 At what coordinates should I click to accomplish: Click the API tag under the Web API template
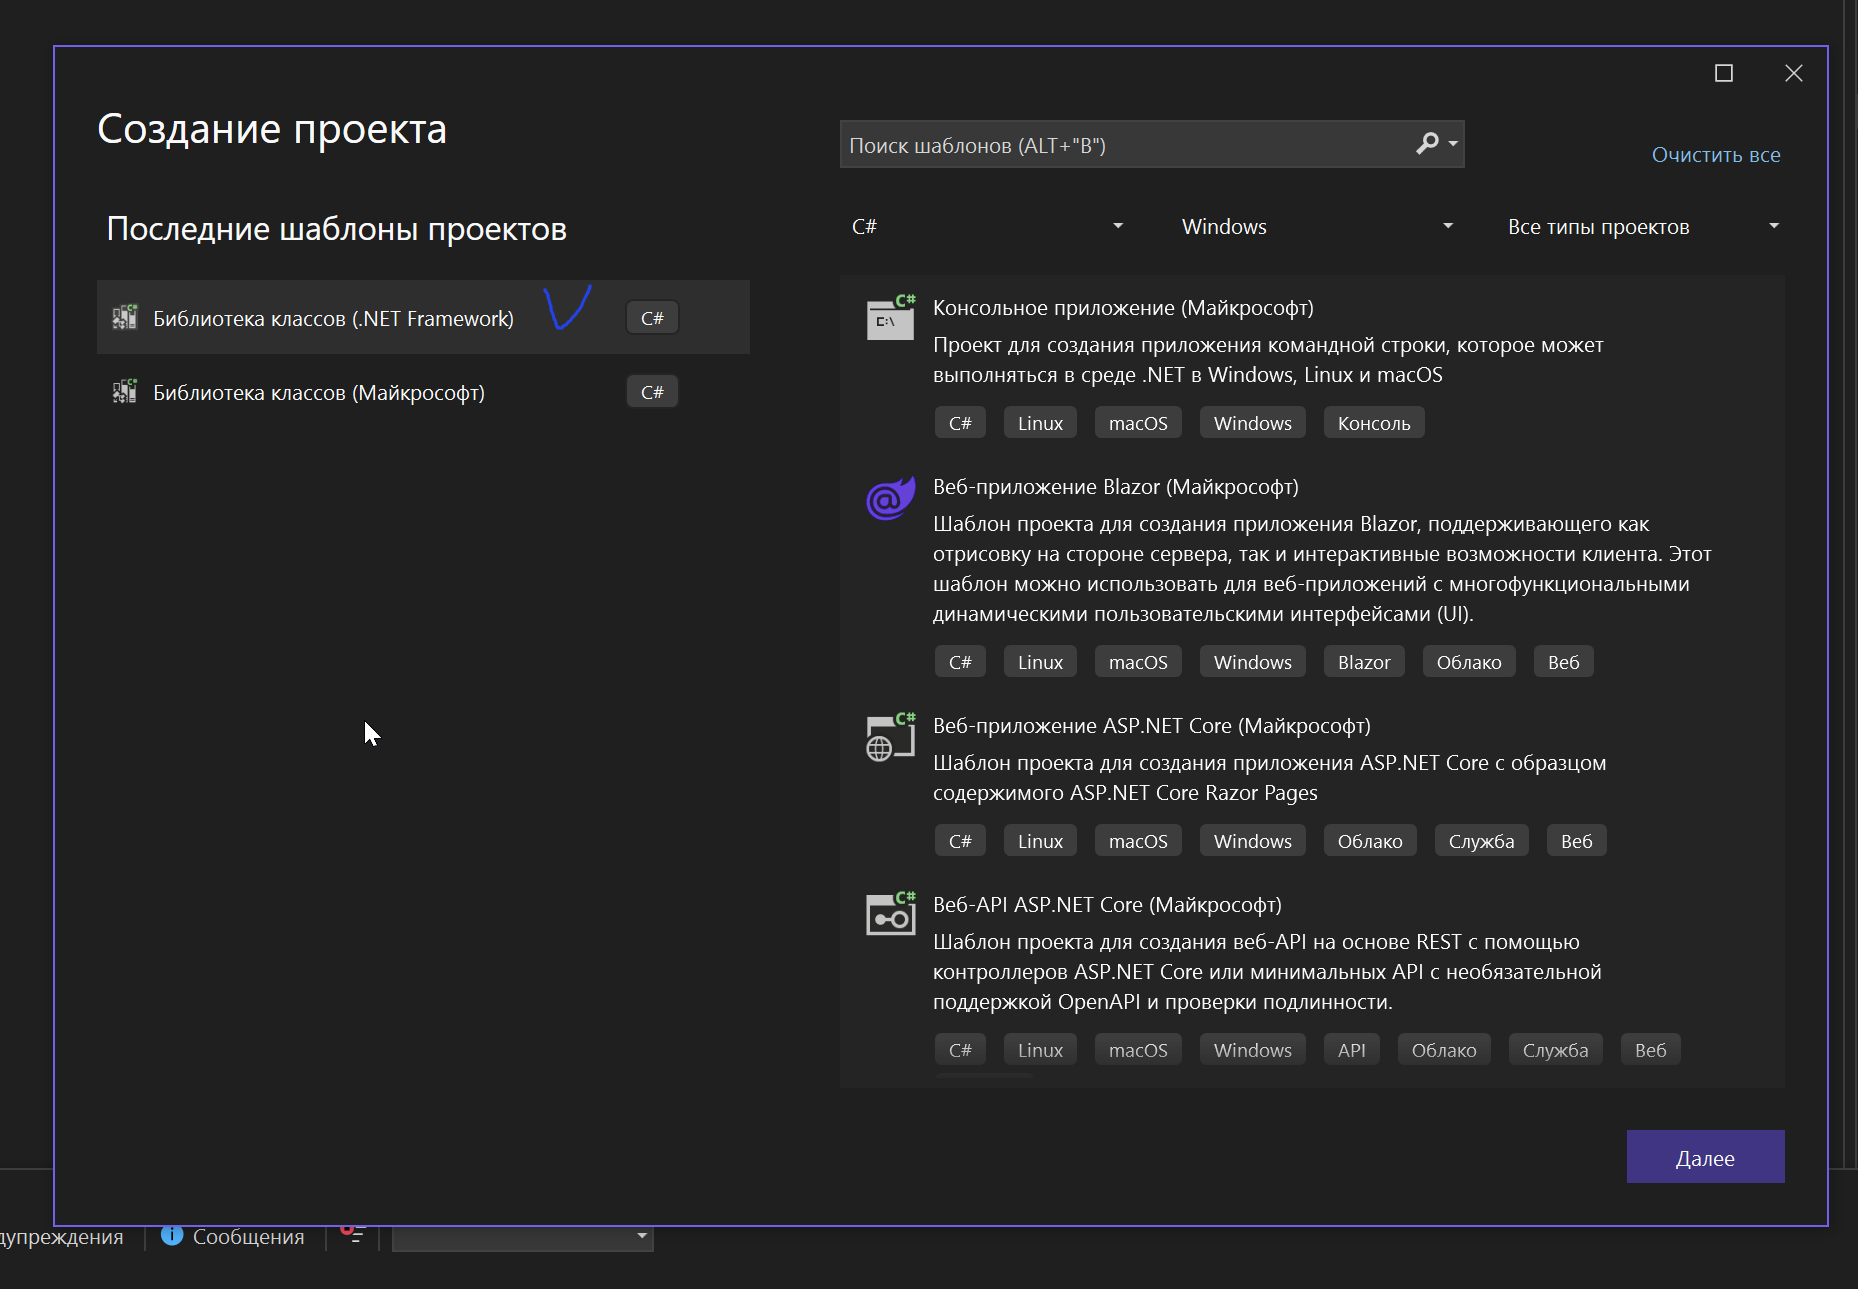coord(1352,1050)
